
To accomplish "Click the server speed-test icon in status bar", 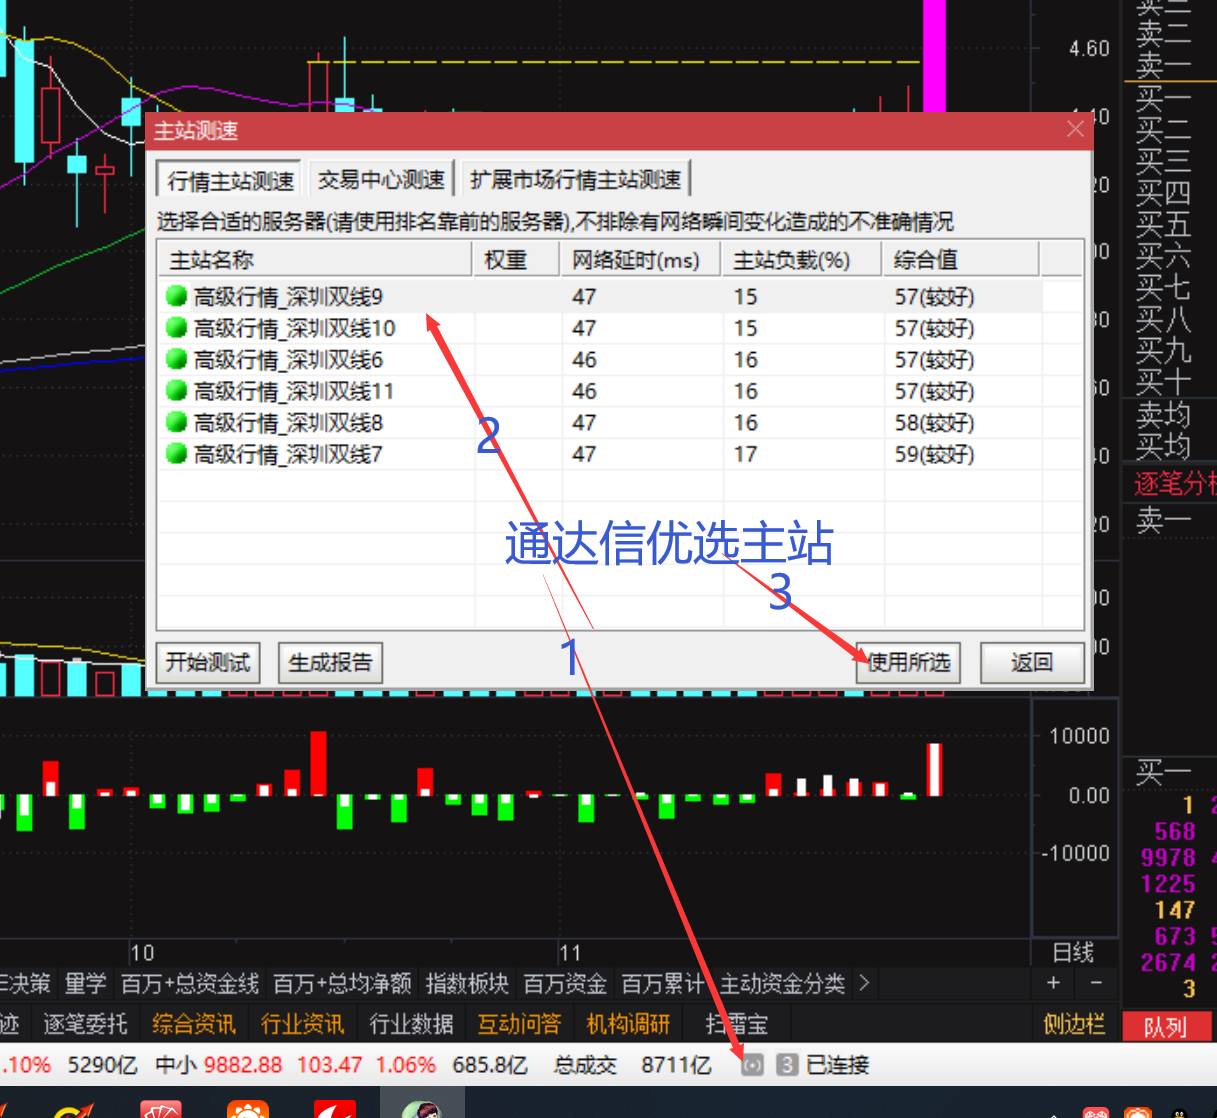I will (752, 1065).
